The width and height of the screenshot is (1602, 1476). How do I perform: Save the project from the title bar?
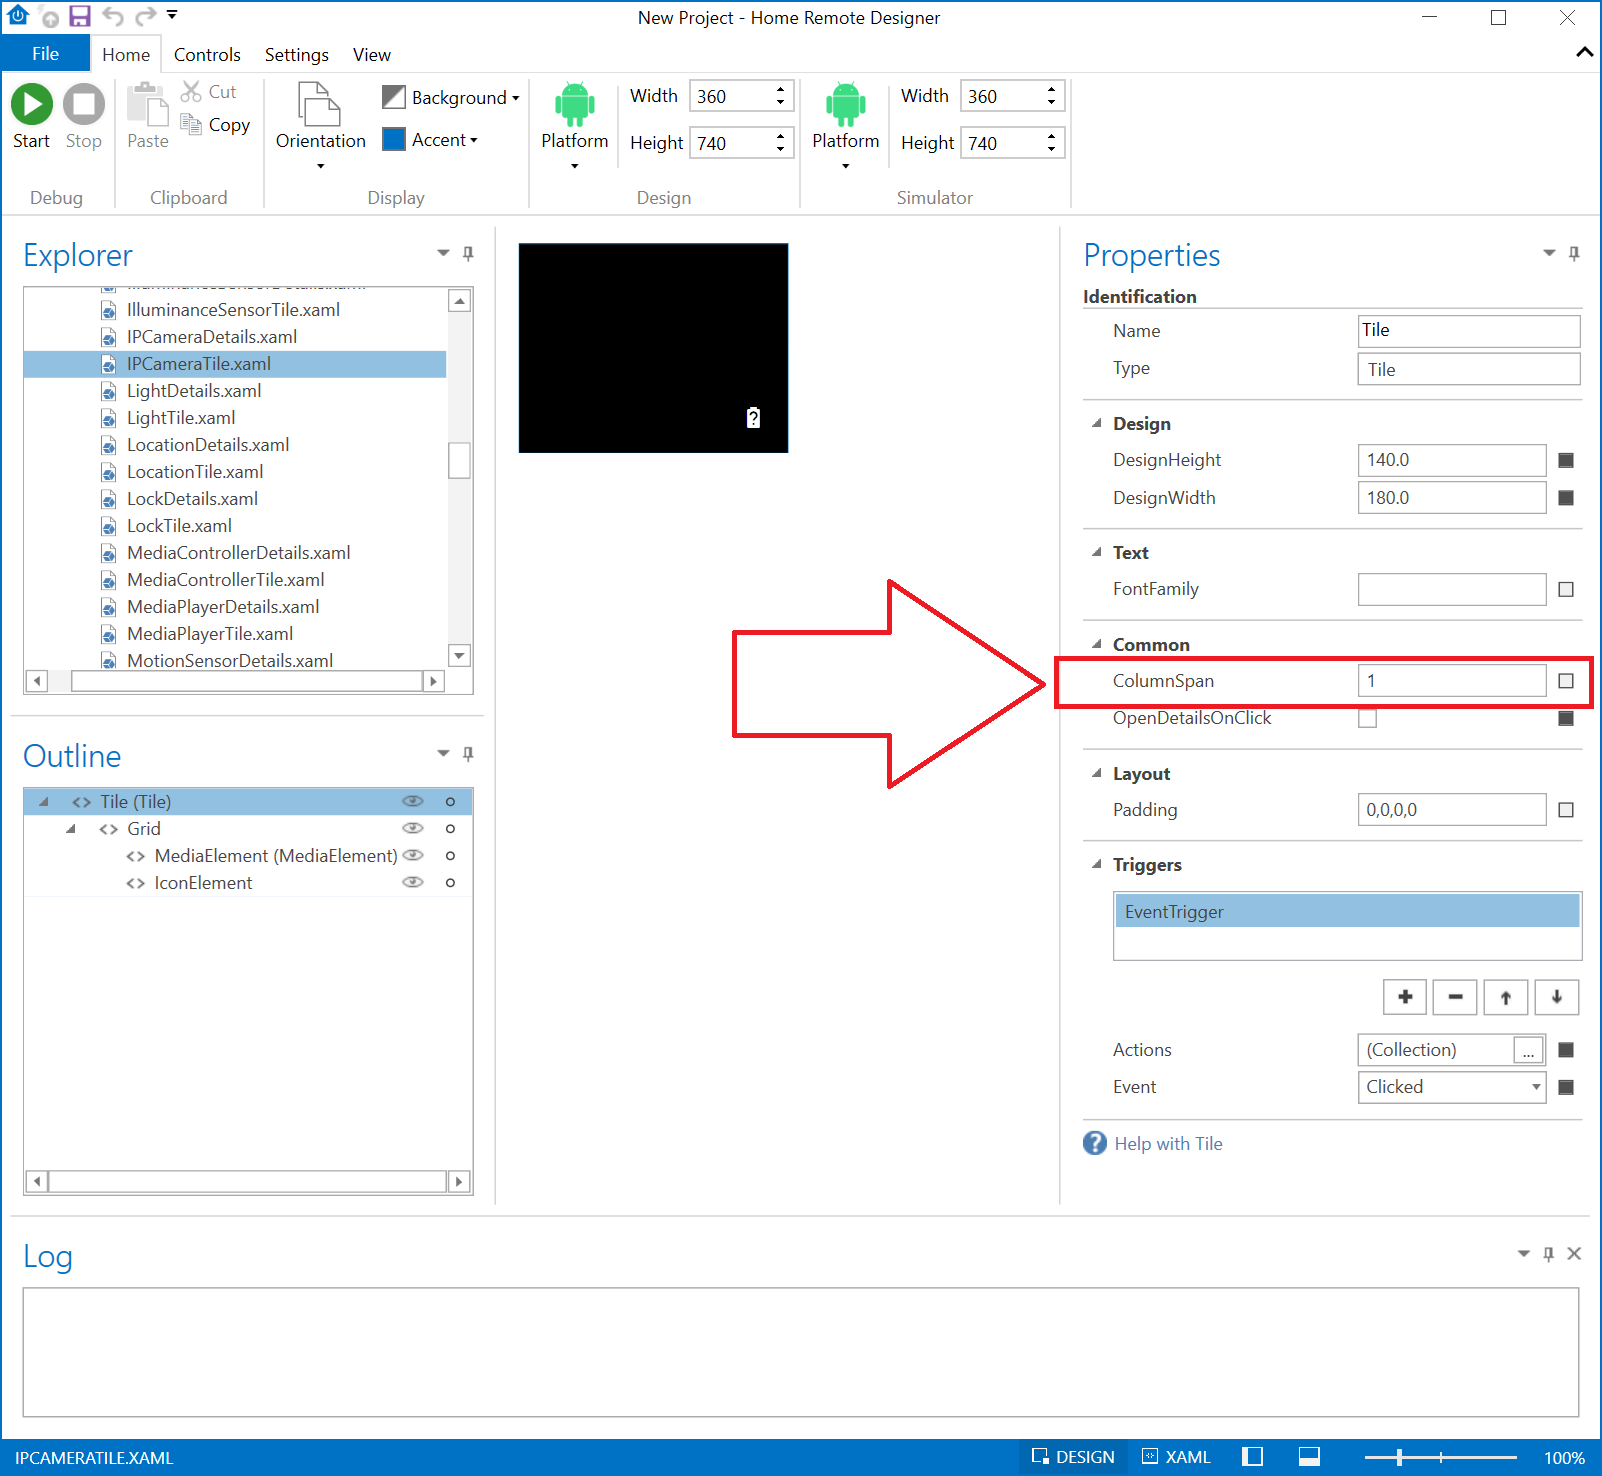[x=80, y=16]
